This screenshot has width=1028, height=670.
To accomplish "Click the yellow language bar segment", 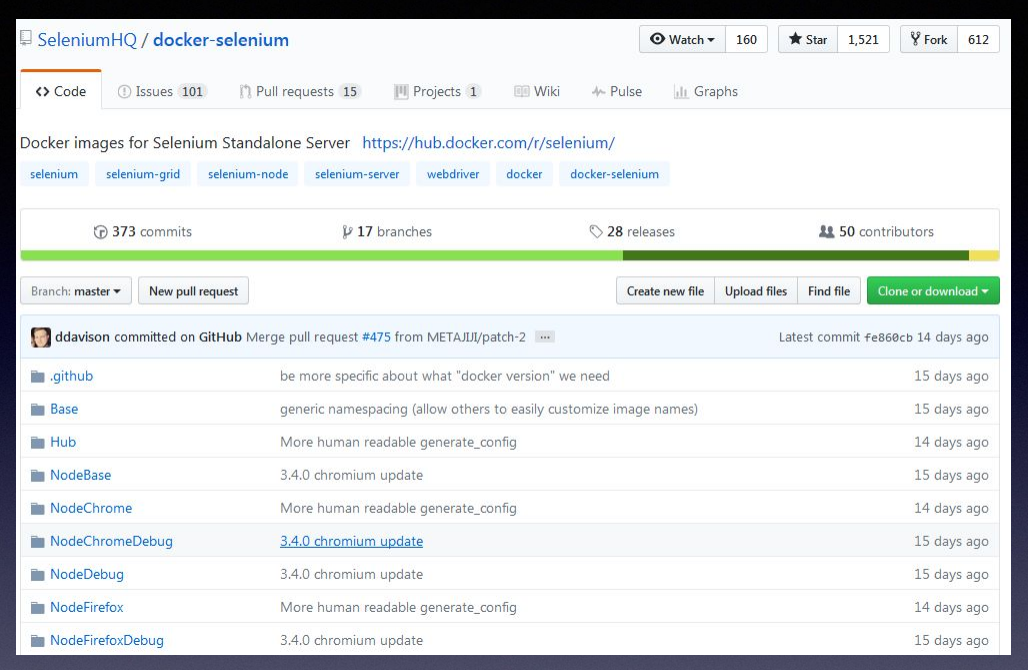I will pyautogui.click(x=984, y=255).
